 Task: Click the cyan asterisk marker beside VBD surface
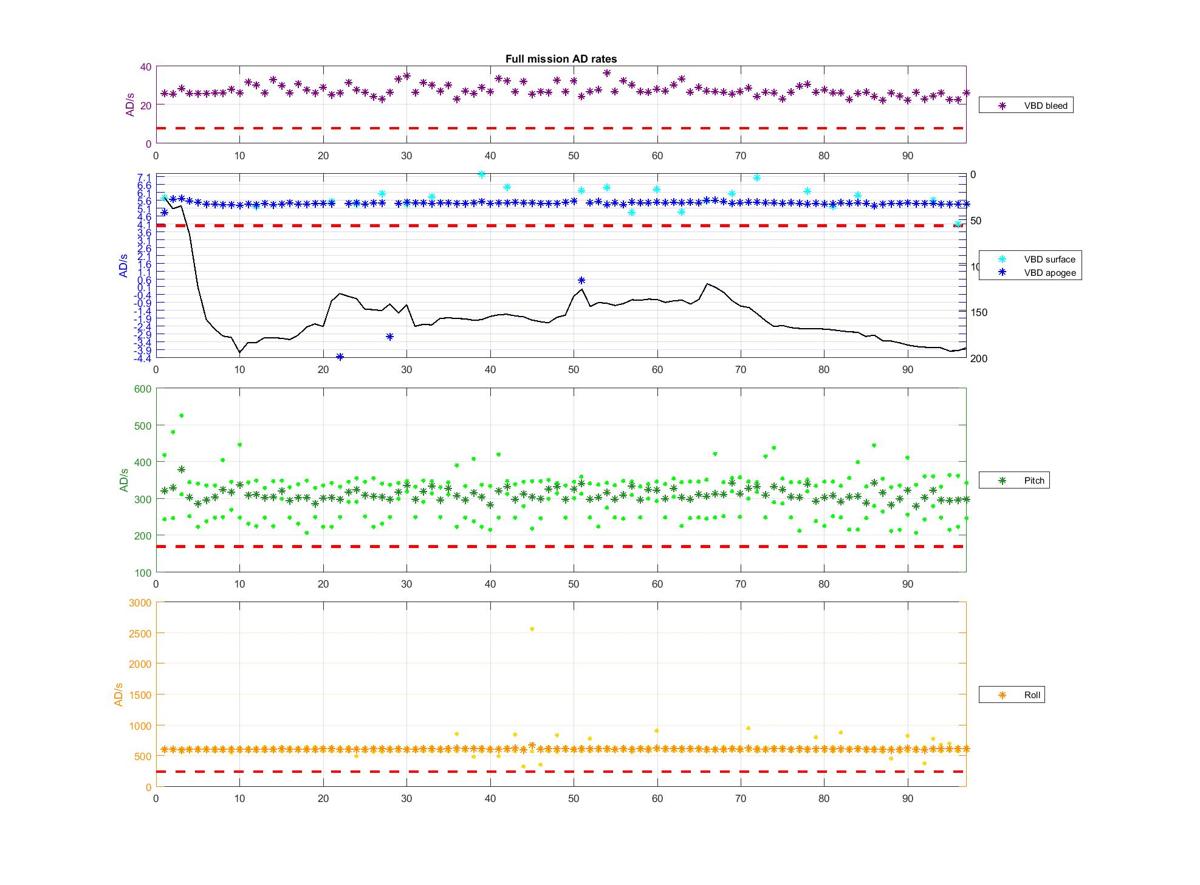(x=1000, y=259)
